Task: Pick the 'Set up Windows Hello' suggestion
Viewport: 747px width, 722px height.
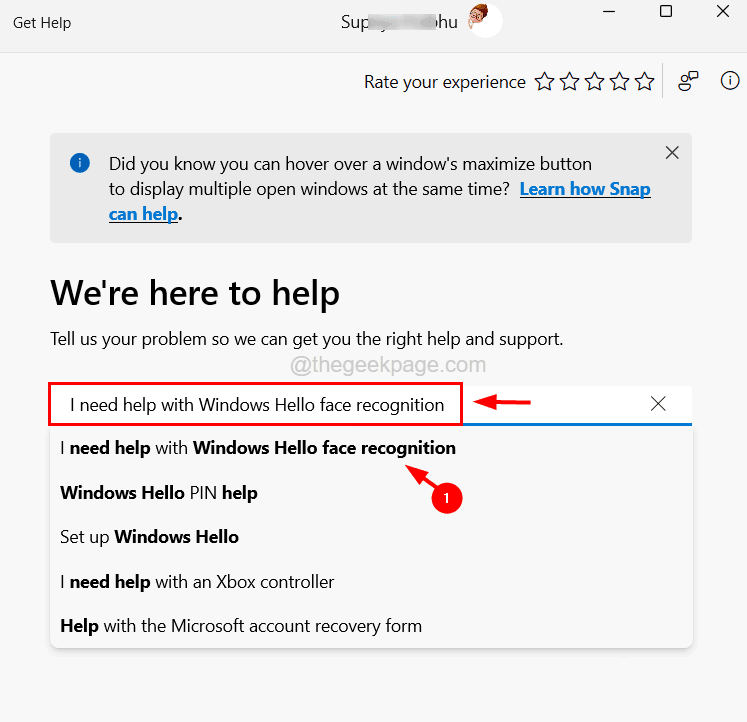Action: pos(149,537)
